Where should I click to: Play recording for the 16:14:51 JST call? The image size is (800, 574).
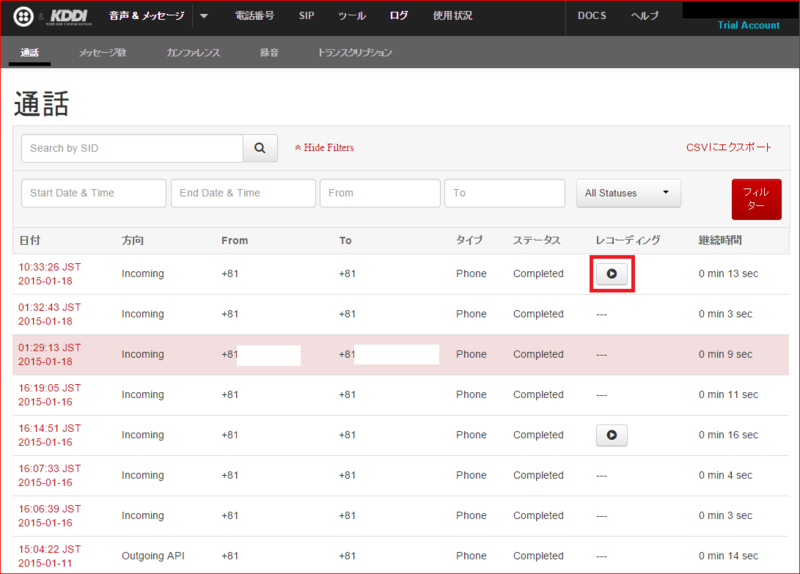click(612, 435)
